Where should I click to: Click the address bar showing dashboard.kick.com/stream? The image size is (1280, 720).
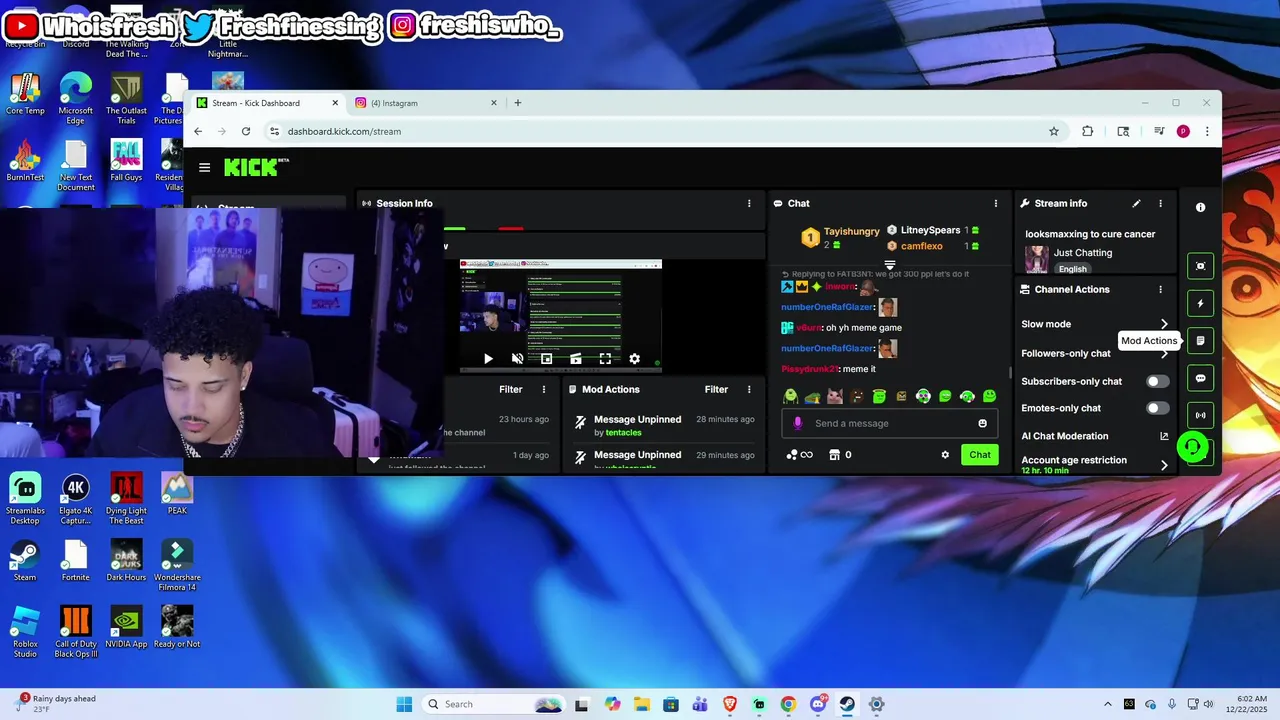tap(660, 131)
